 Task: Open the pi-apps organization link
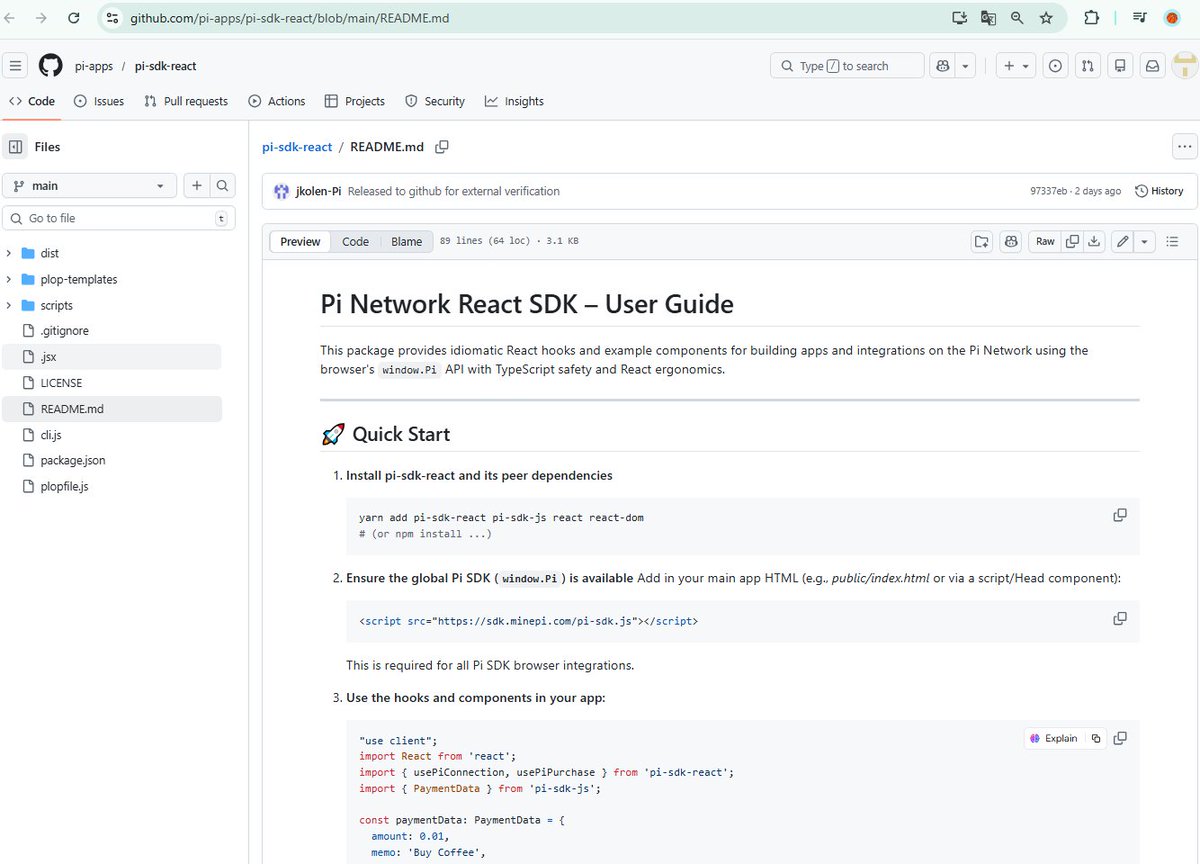(94, 66)
